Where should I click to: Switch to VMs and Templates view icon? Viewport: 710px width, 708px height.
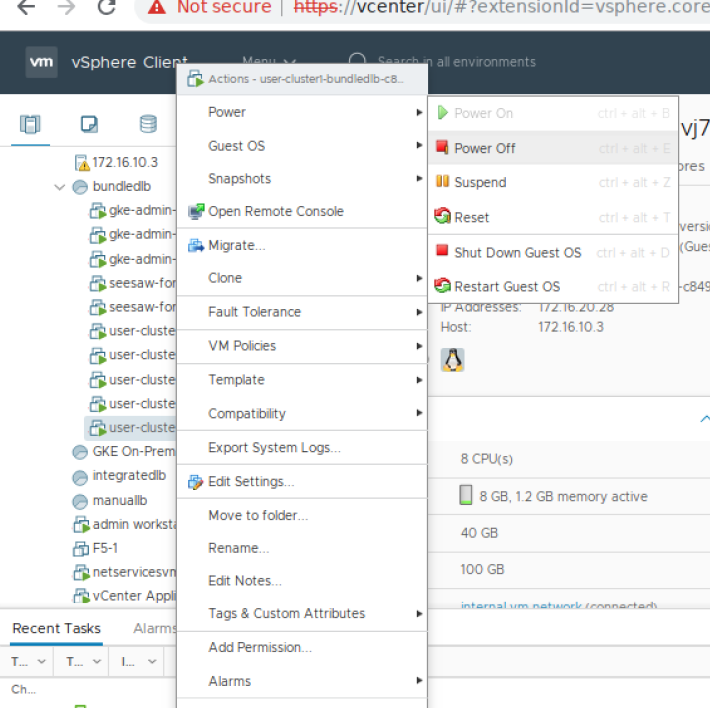point(89,124)
